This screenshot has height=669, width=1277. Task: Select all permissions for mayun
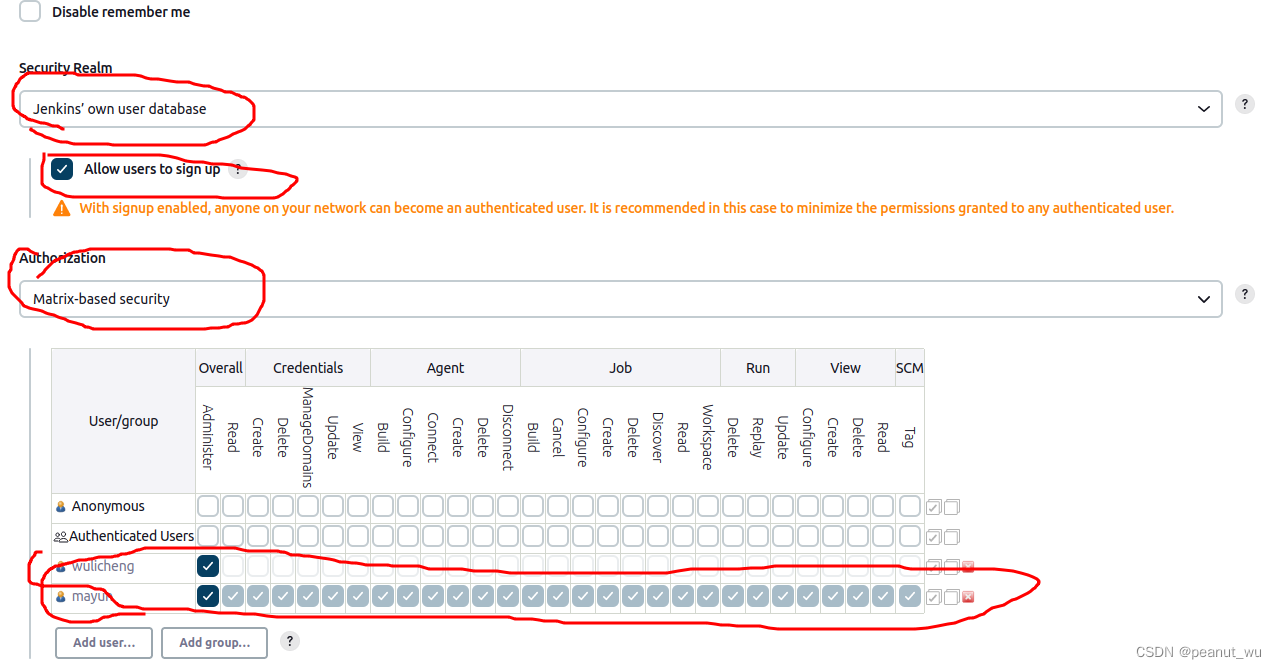(933, 597)
